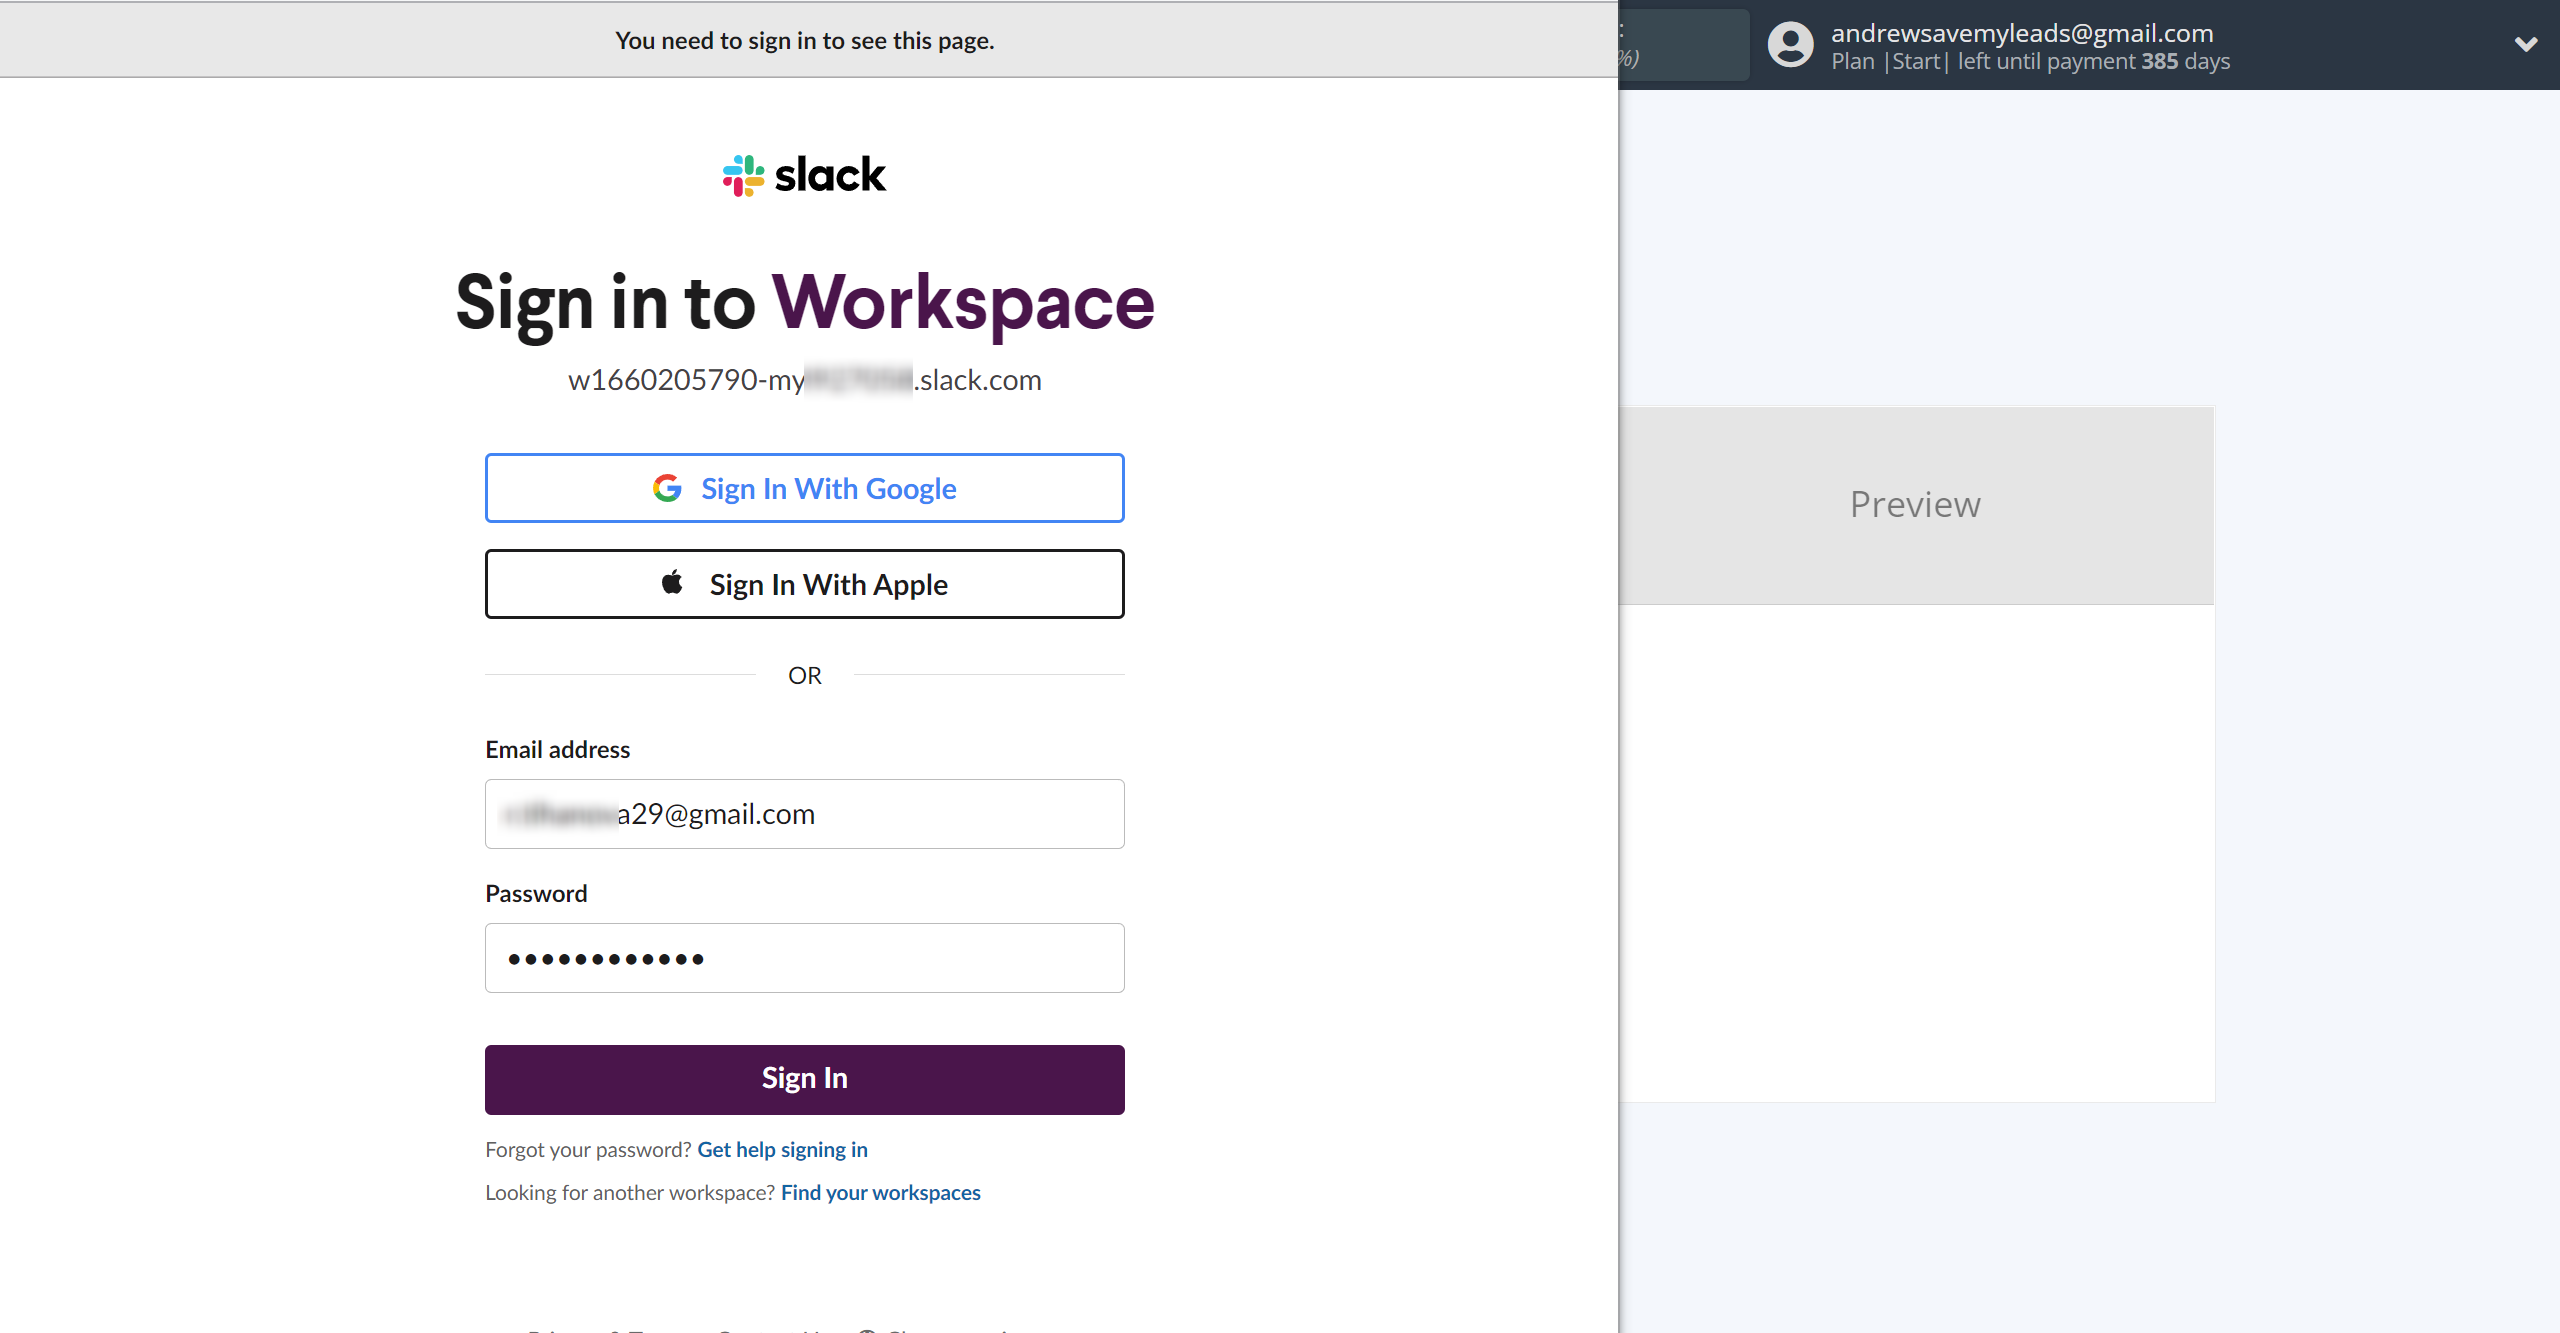Screen dimensions: 2560x1333
Task: Click the Apple logo icon
Action: point(673,582)
